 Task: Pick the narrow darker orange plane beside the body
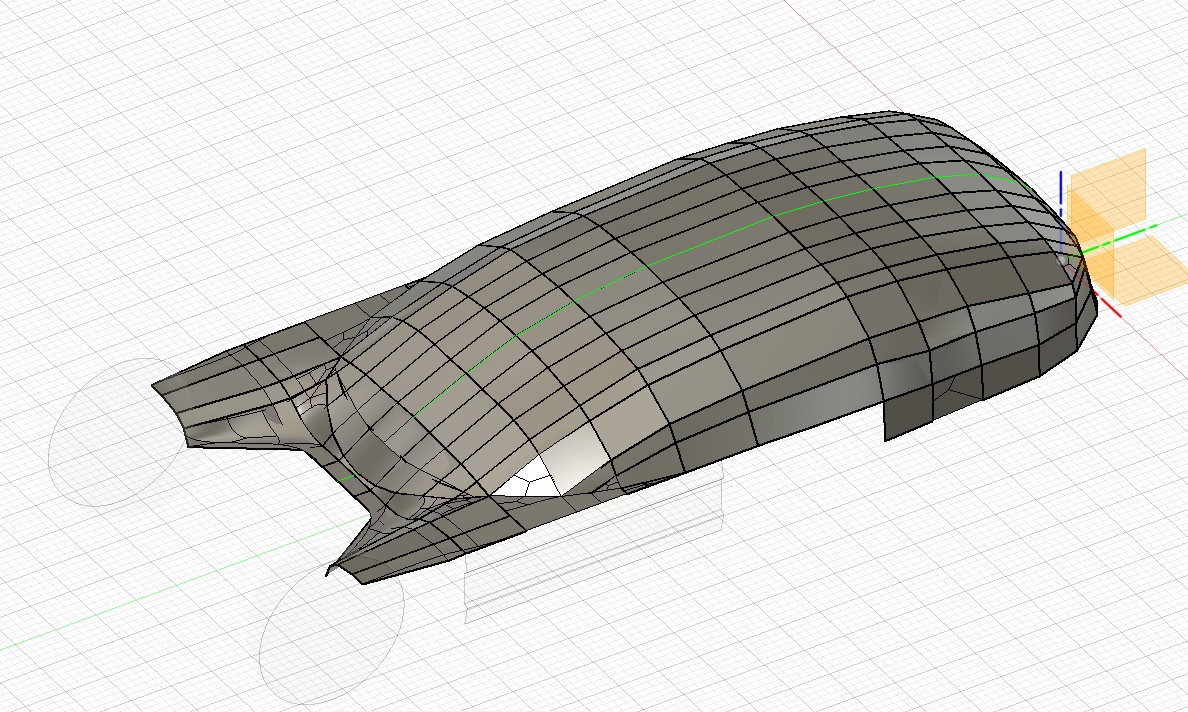tap(1093, 242)
